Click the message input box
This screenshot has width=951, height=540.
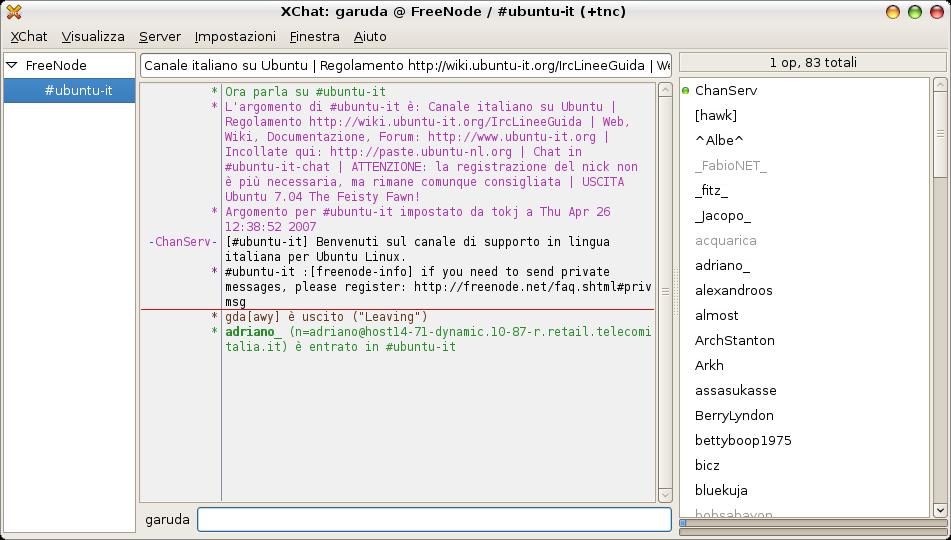pos(434,519)
